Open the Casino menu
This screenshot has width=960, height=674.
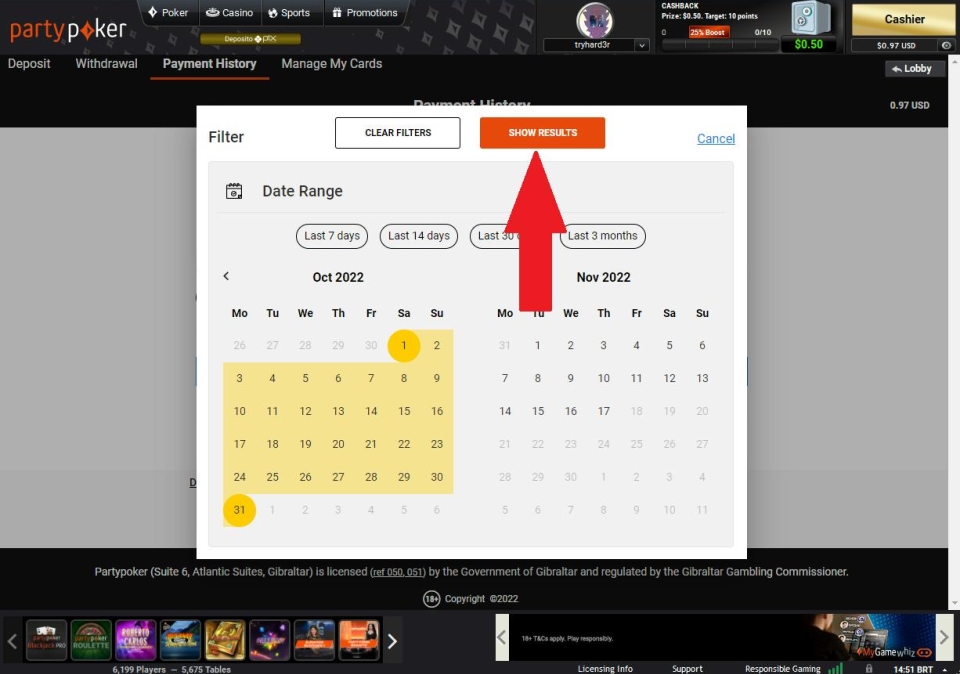point(228,13)
